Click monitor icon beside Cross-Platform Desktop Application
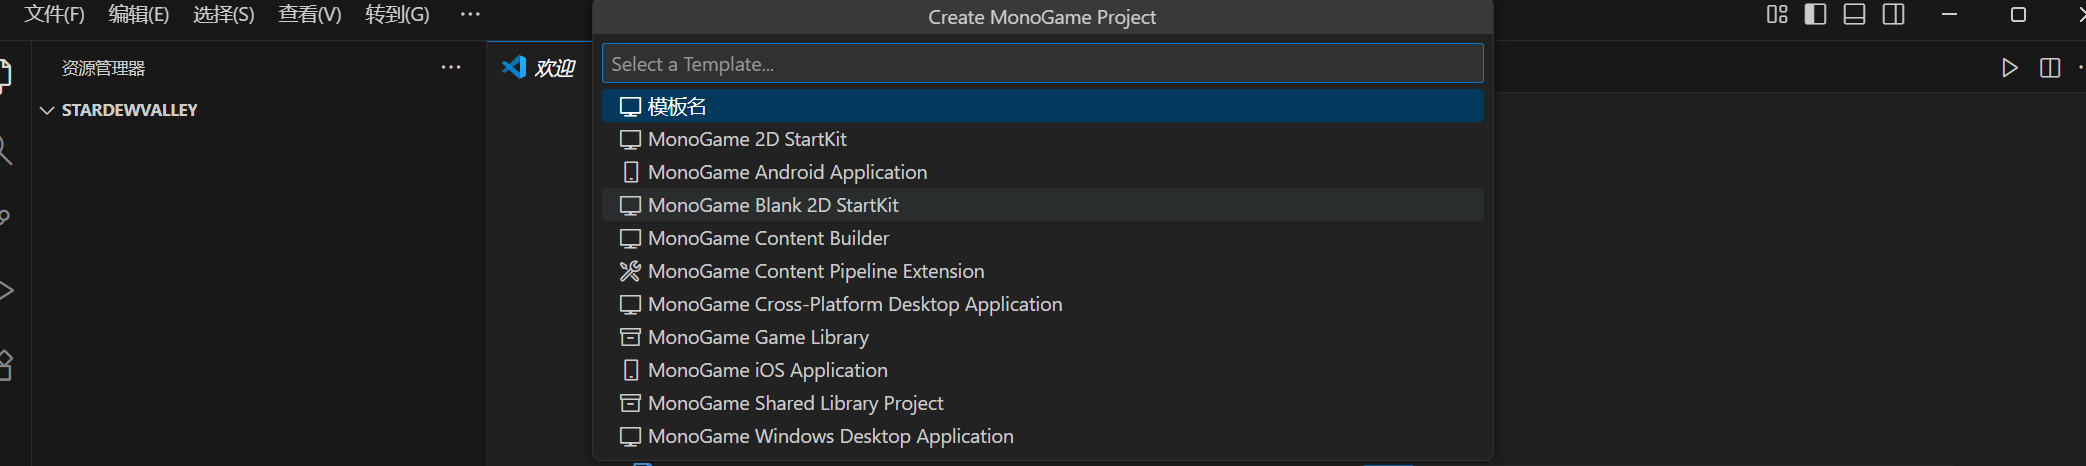The width and height of the screenshot is (2086, 466). (x=630, y=305)
